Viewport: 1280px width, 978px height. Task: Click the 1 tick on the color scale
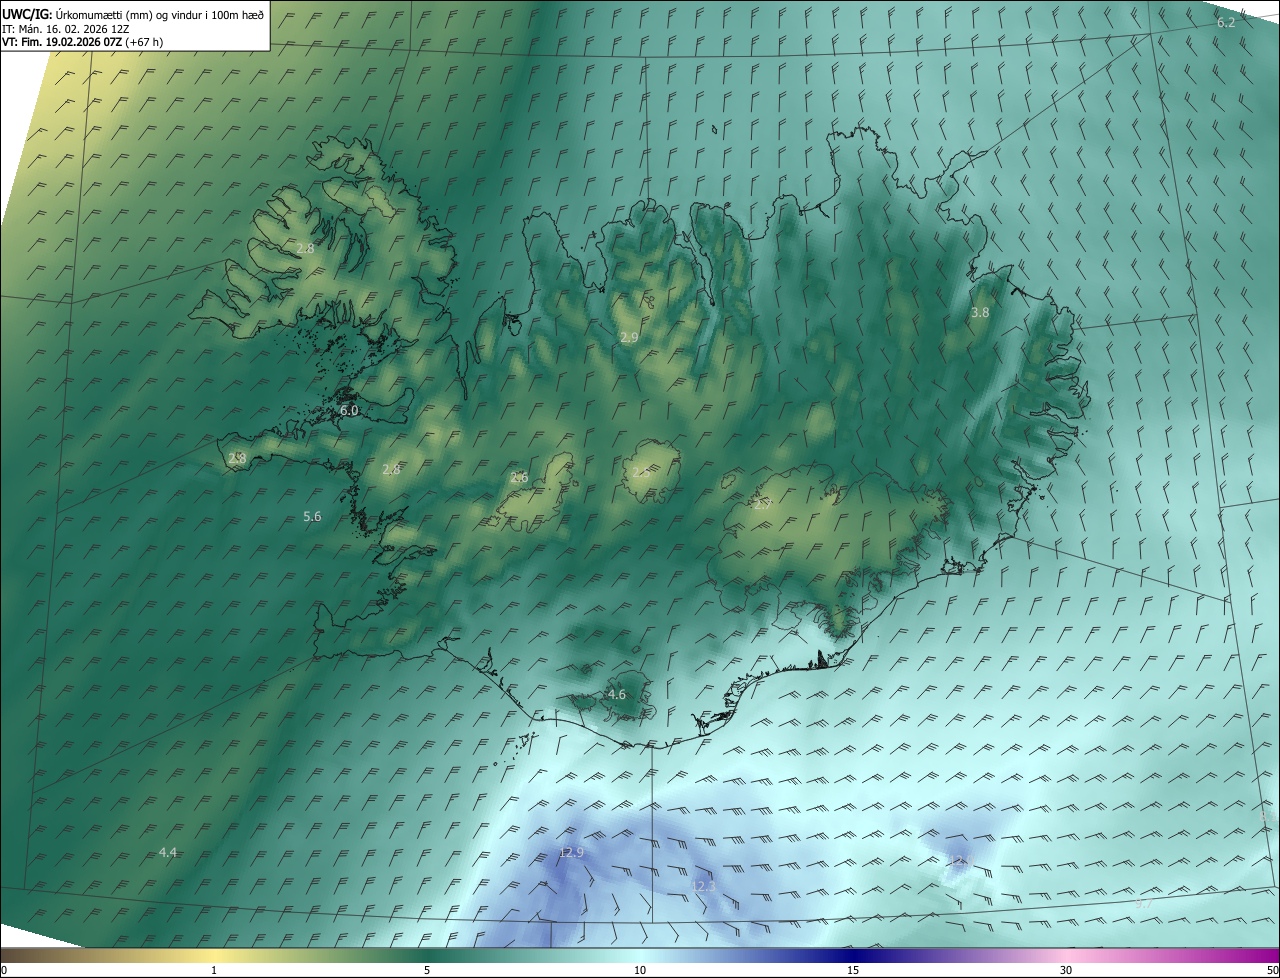coord(214,970)
